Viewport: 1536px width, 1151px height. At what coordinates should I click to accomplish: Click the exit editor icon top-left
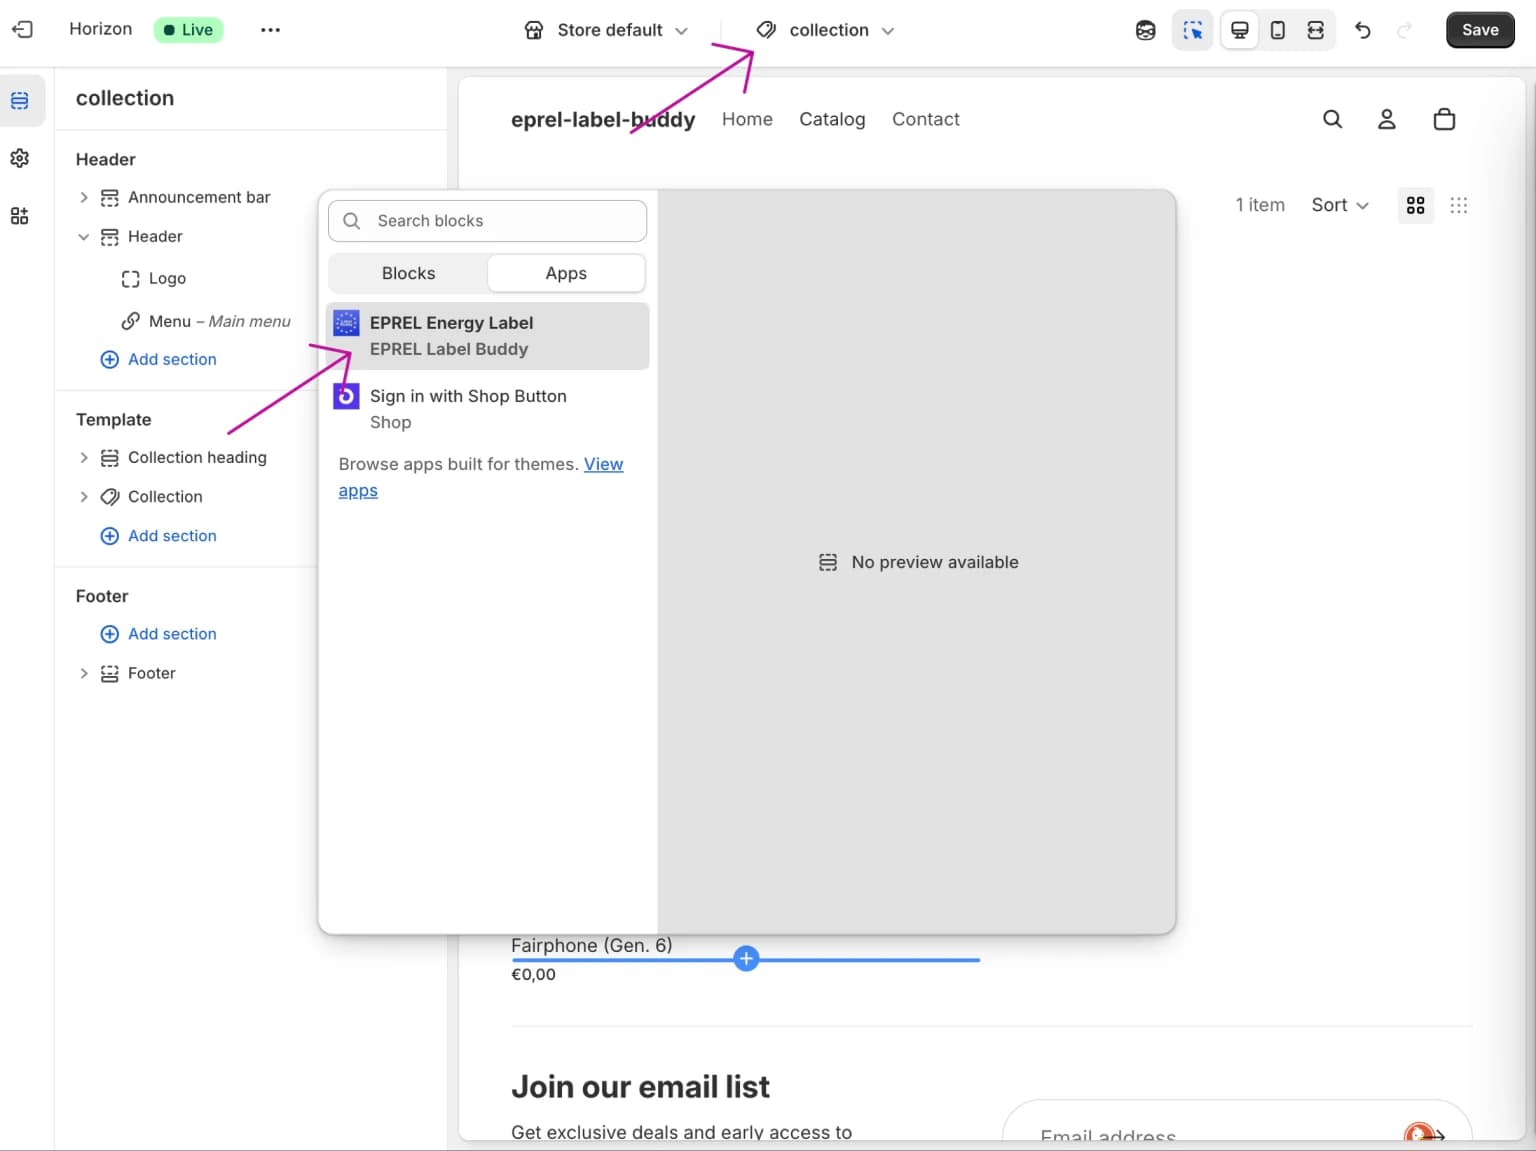point(22,29)
